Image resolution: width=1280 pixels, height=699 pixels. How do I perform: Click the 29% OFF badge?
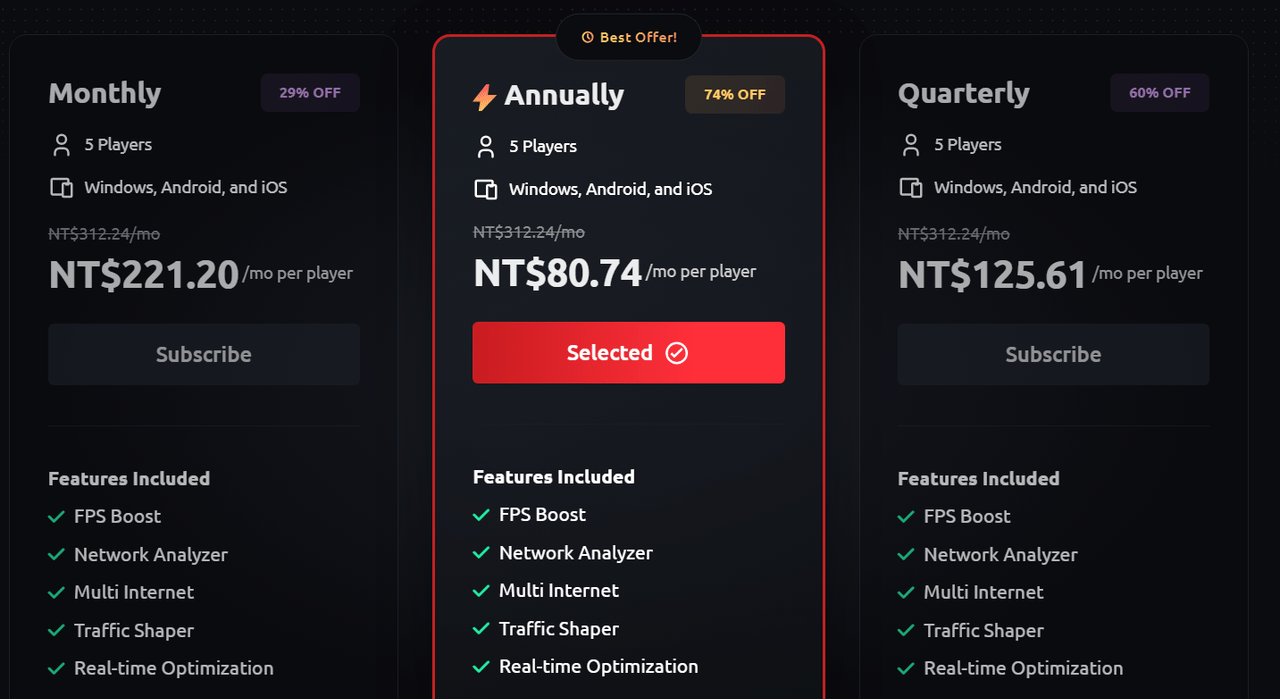coord(310,93)
